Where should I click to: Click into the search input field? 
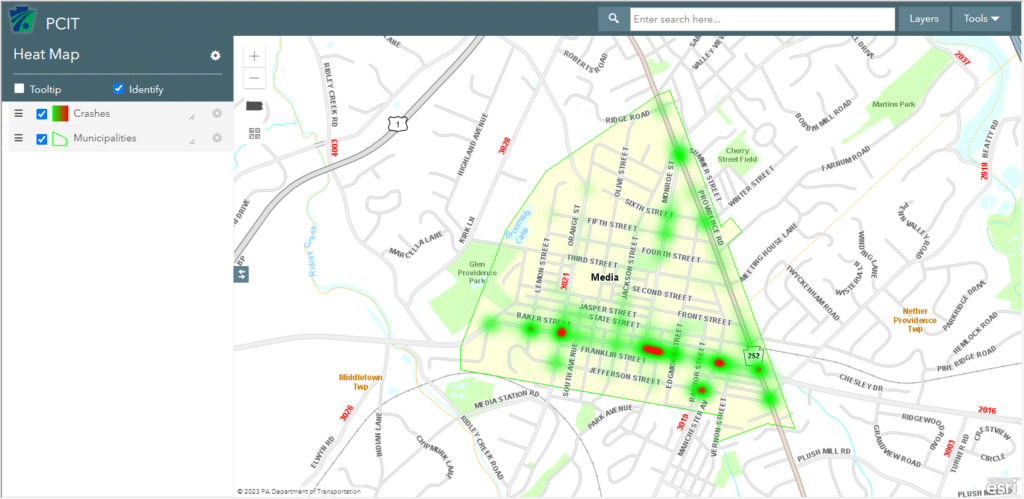[x=762, y=20]
